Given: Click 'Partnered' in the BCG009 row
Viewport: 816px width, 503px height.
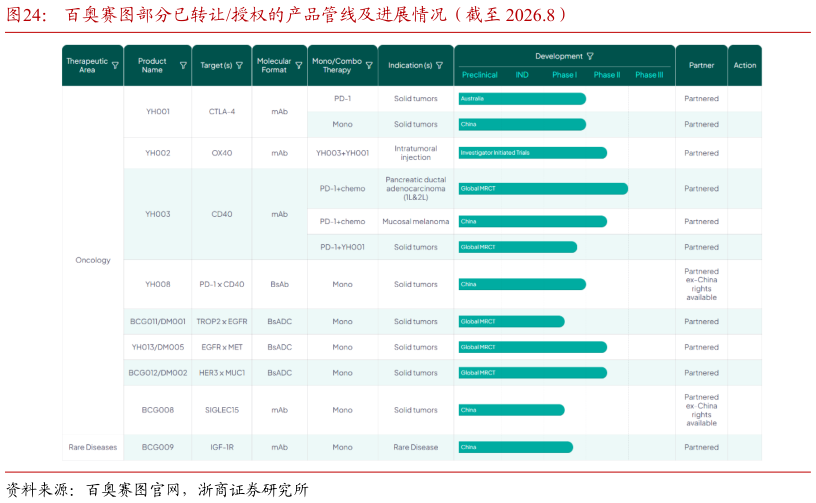Looking at the screenshot, I should tap(702, 447).
